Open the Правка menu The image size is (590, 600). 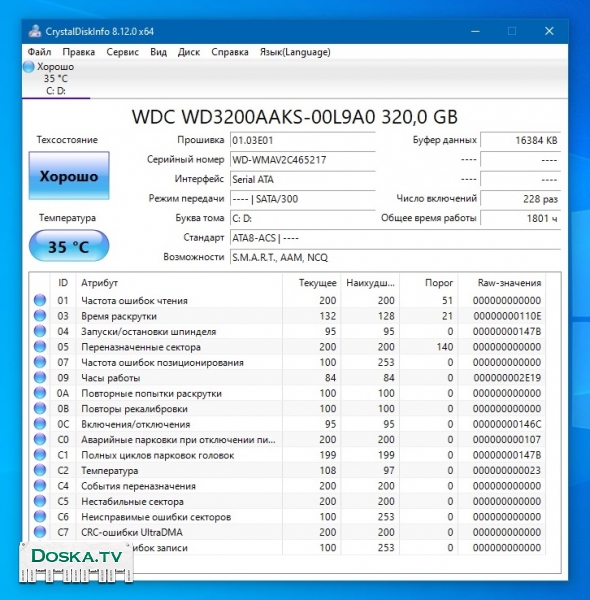click(79, 52)
